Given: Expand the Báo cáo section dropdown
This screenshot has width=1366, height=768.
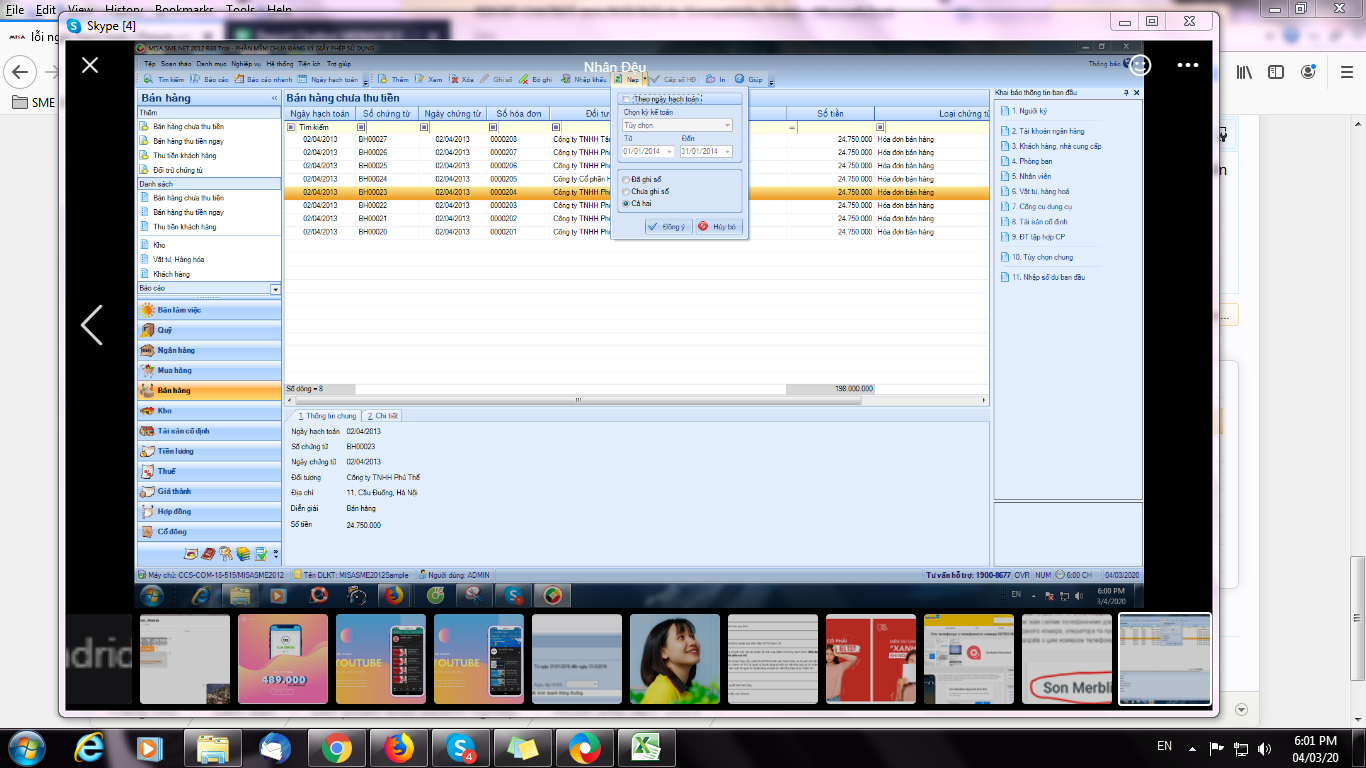Looking at the screenshot, I should coord(275,289).
